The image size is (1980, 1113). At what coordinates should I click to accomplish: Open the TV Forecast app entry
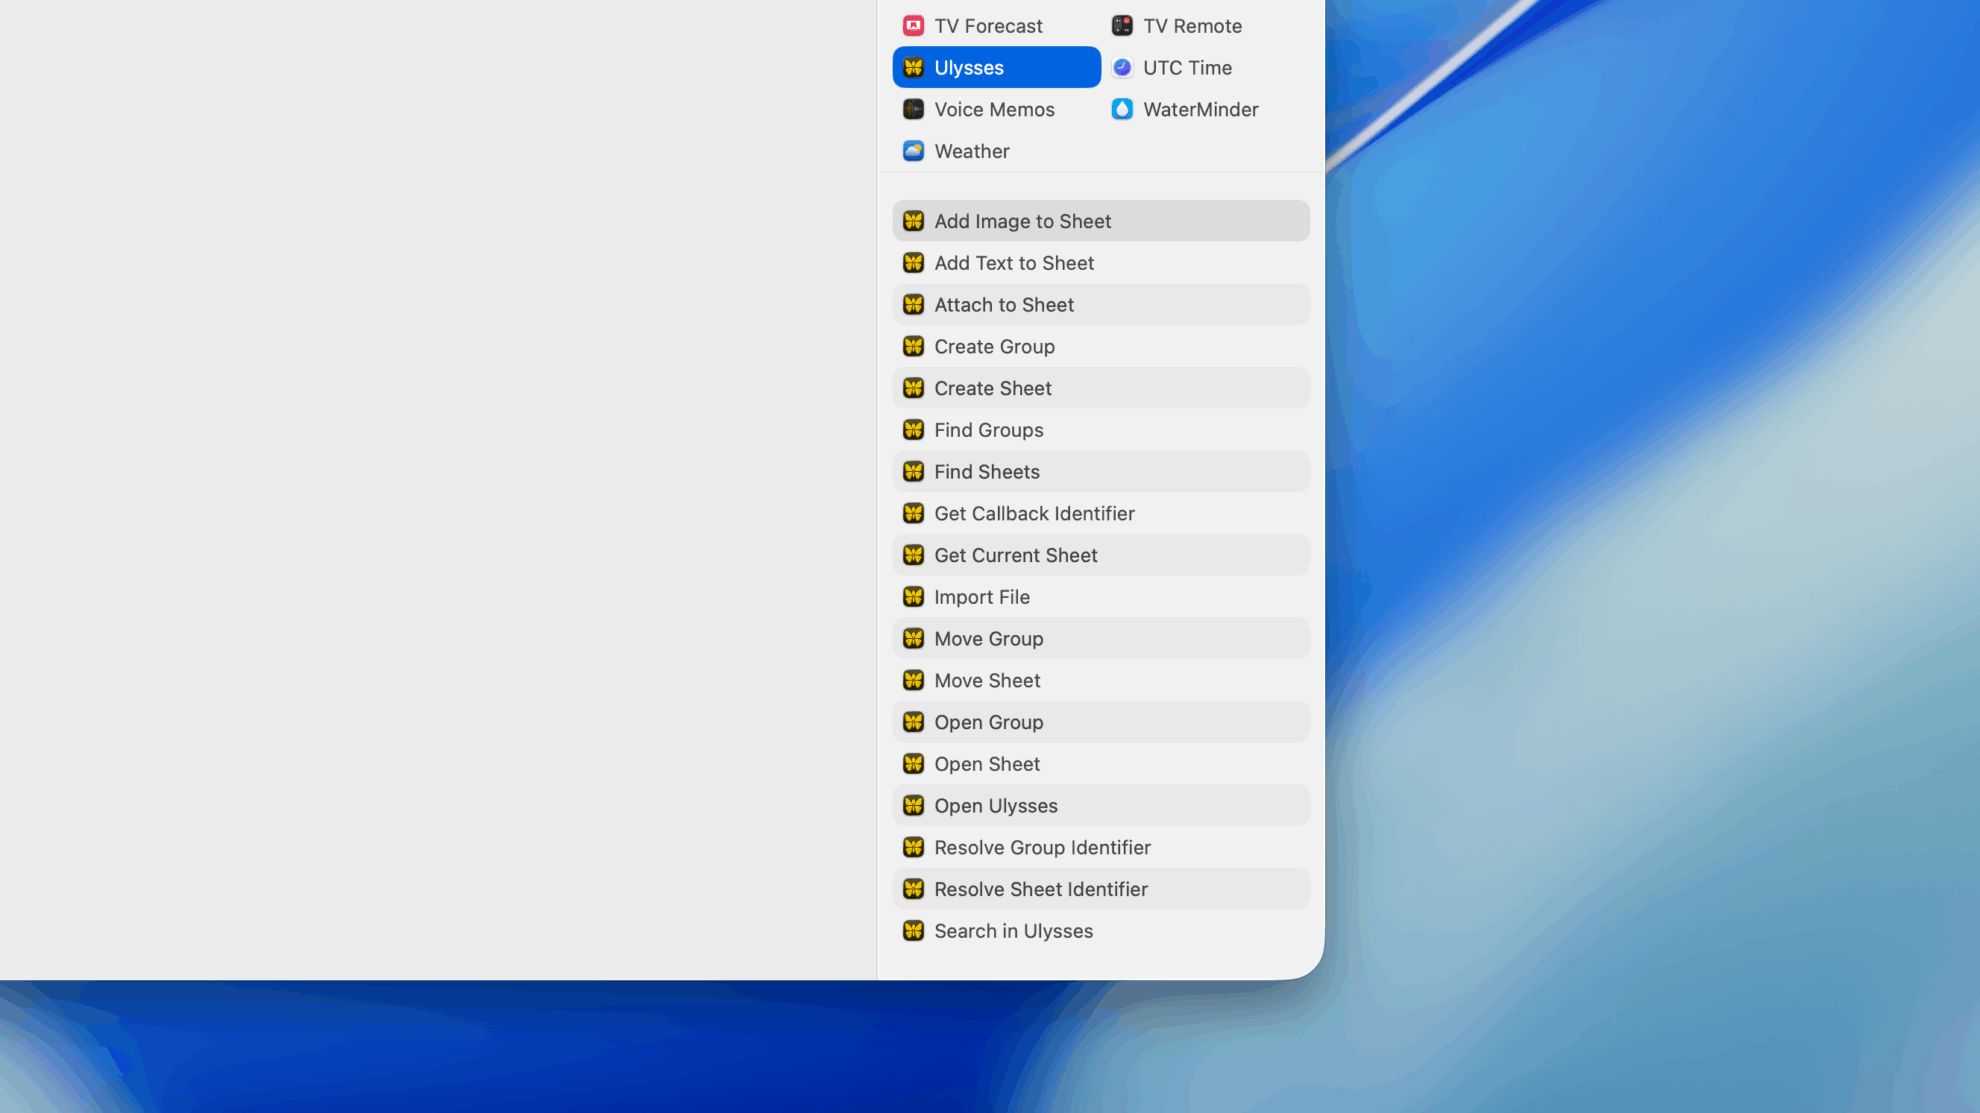coord(987,25)
